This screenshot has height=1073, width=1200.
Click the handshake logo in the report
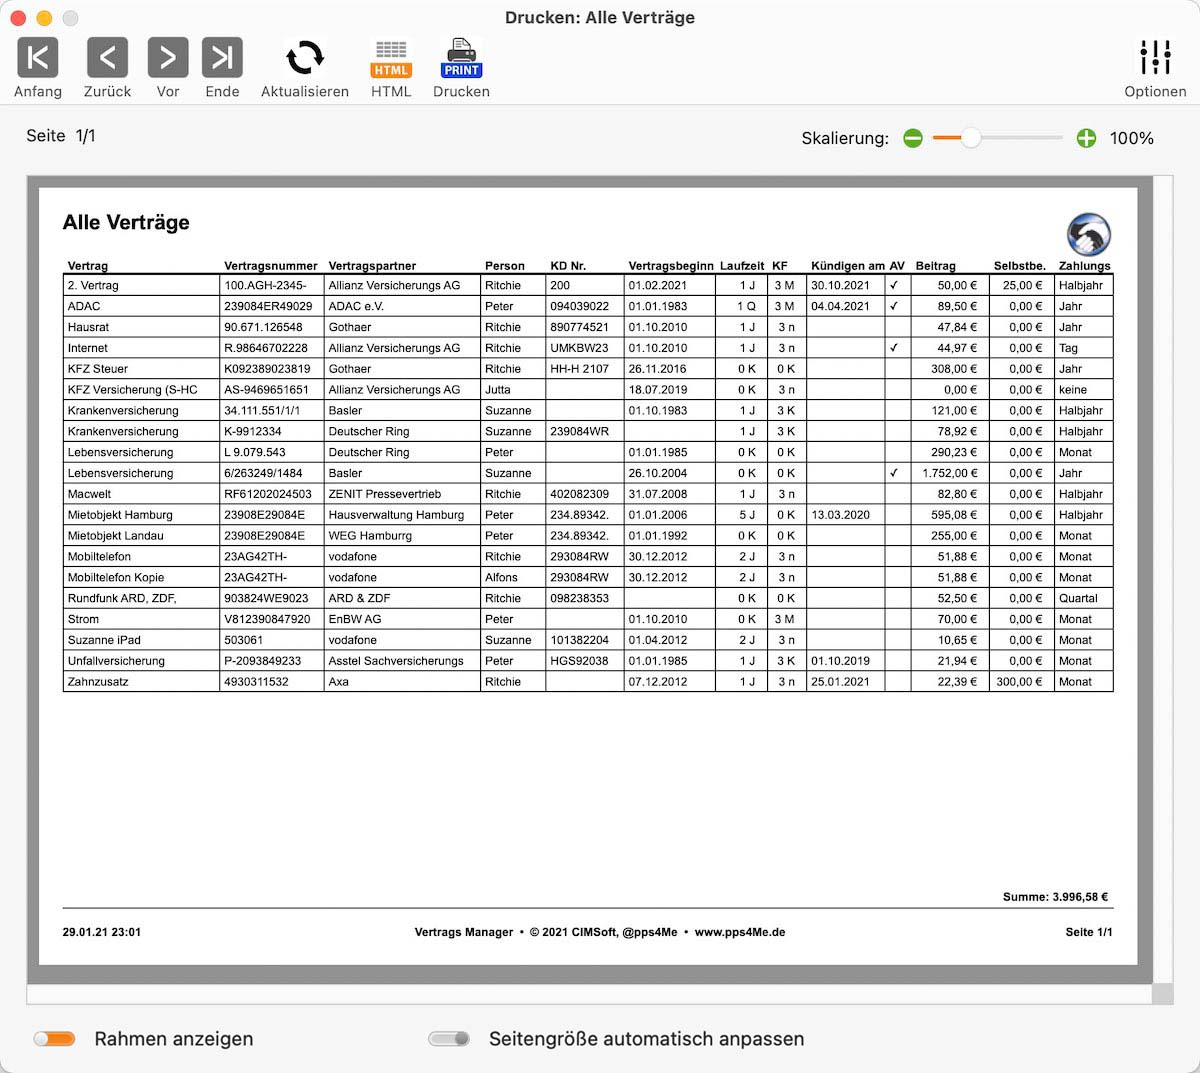1089,234
